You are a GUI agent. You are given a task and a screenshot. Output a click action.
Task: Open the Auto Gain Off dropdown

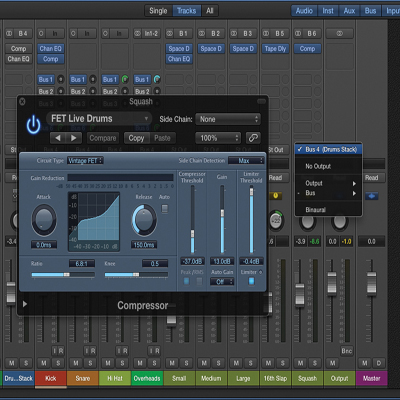222,282
